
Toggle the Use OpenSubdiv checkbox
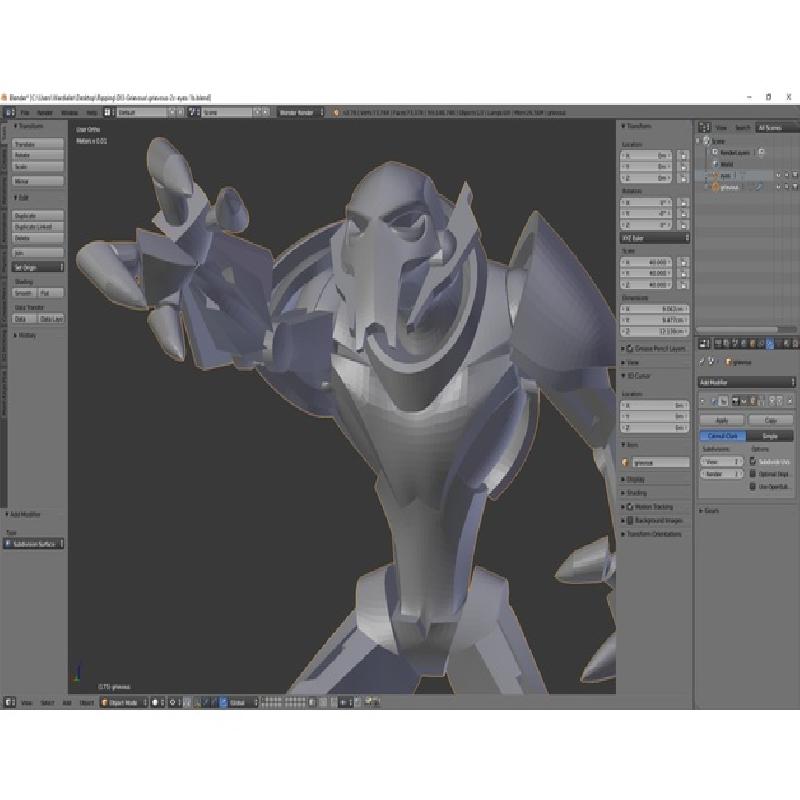point(752,486)
